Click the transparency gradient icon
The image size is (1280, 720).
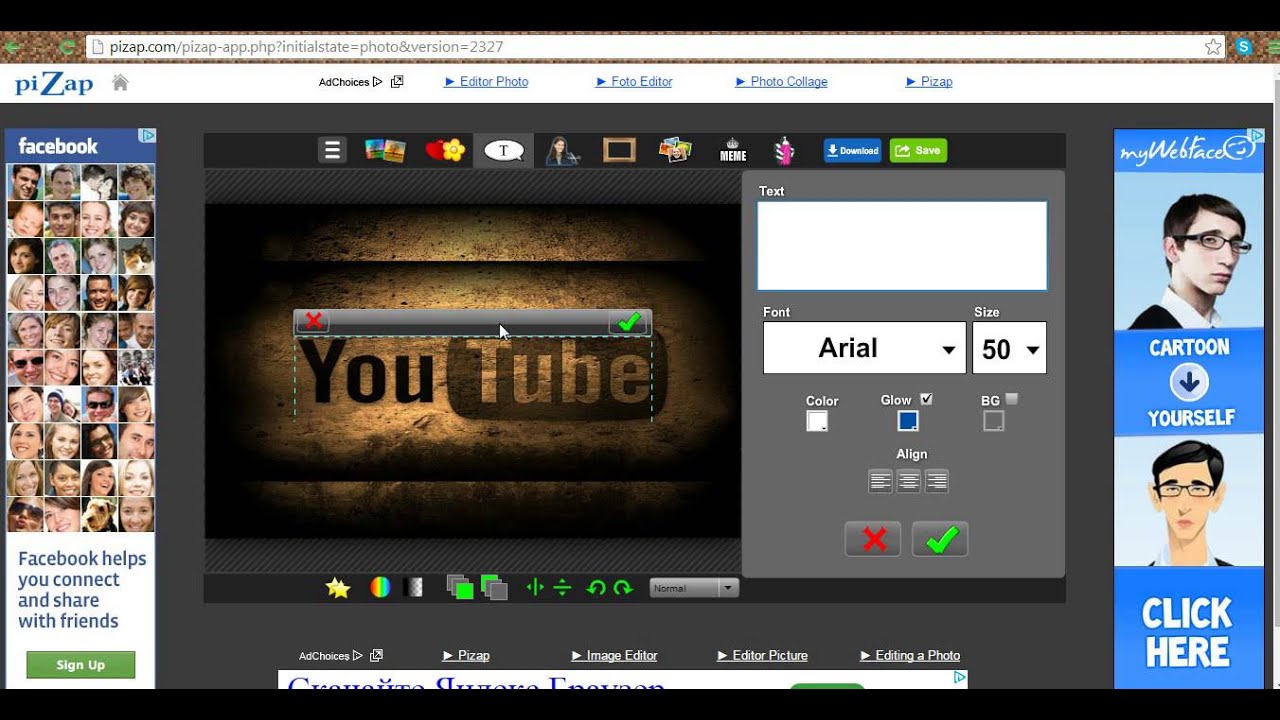point(413,588)
